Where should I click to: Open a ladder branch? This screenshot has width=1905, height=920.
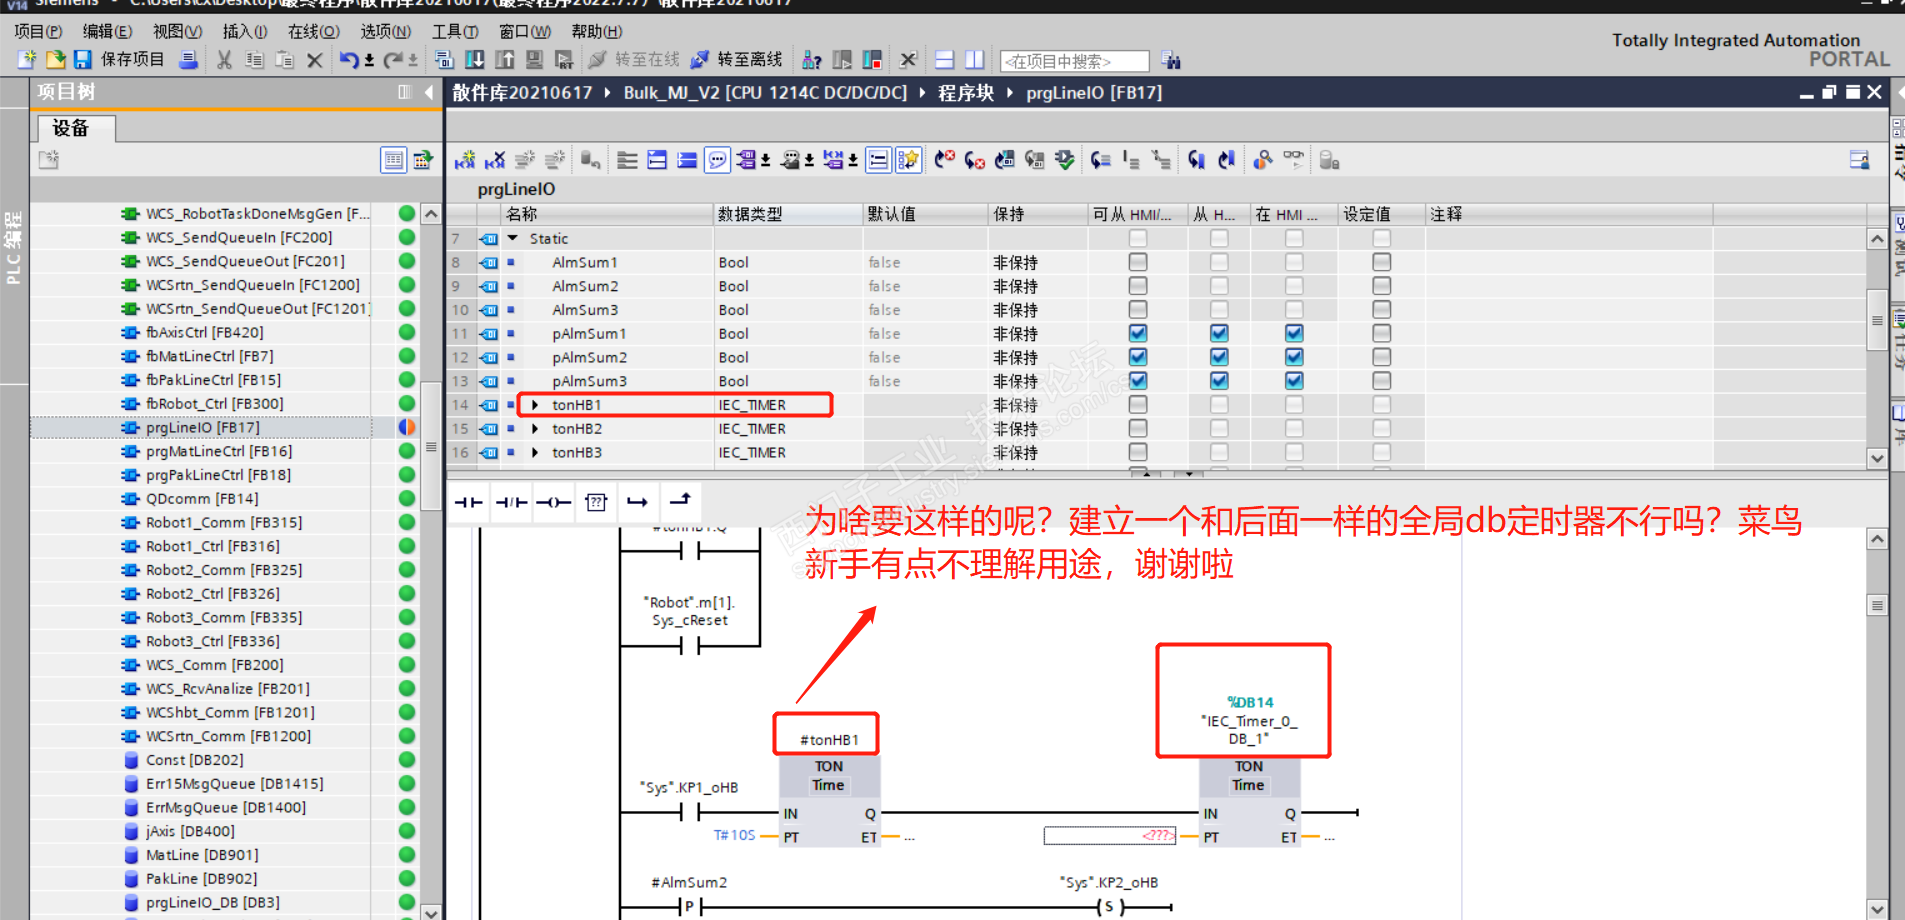coord(637,502)
